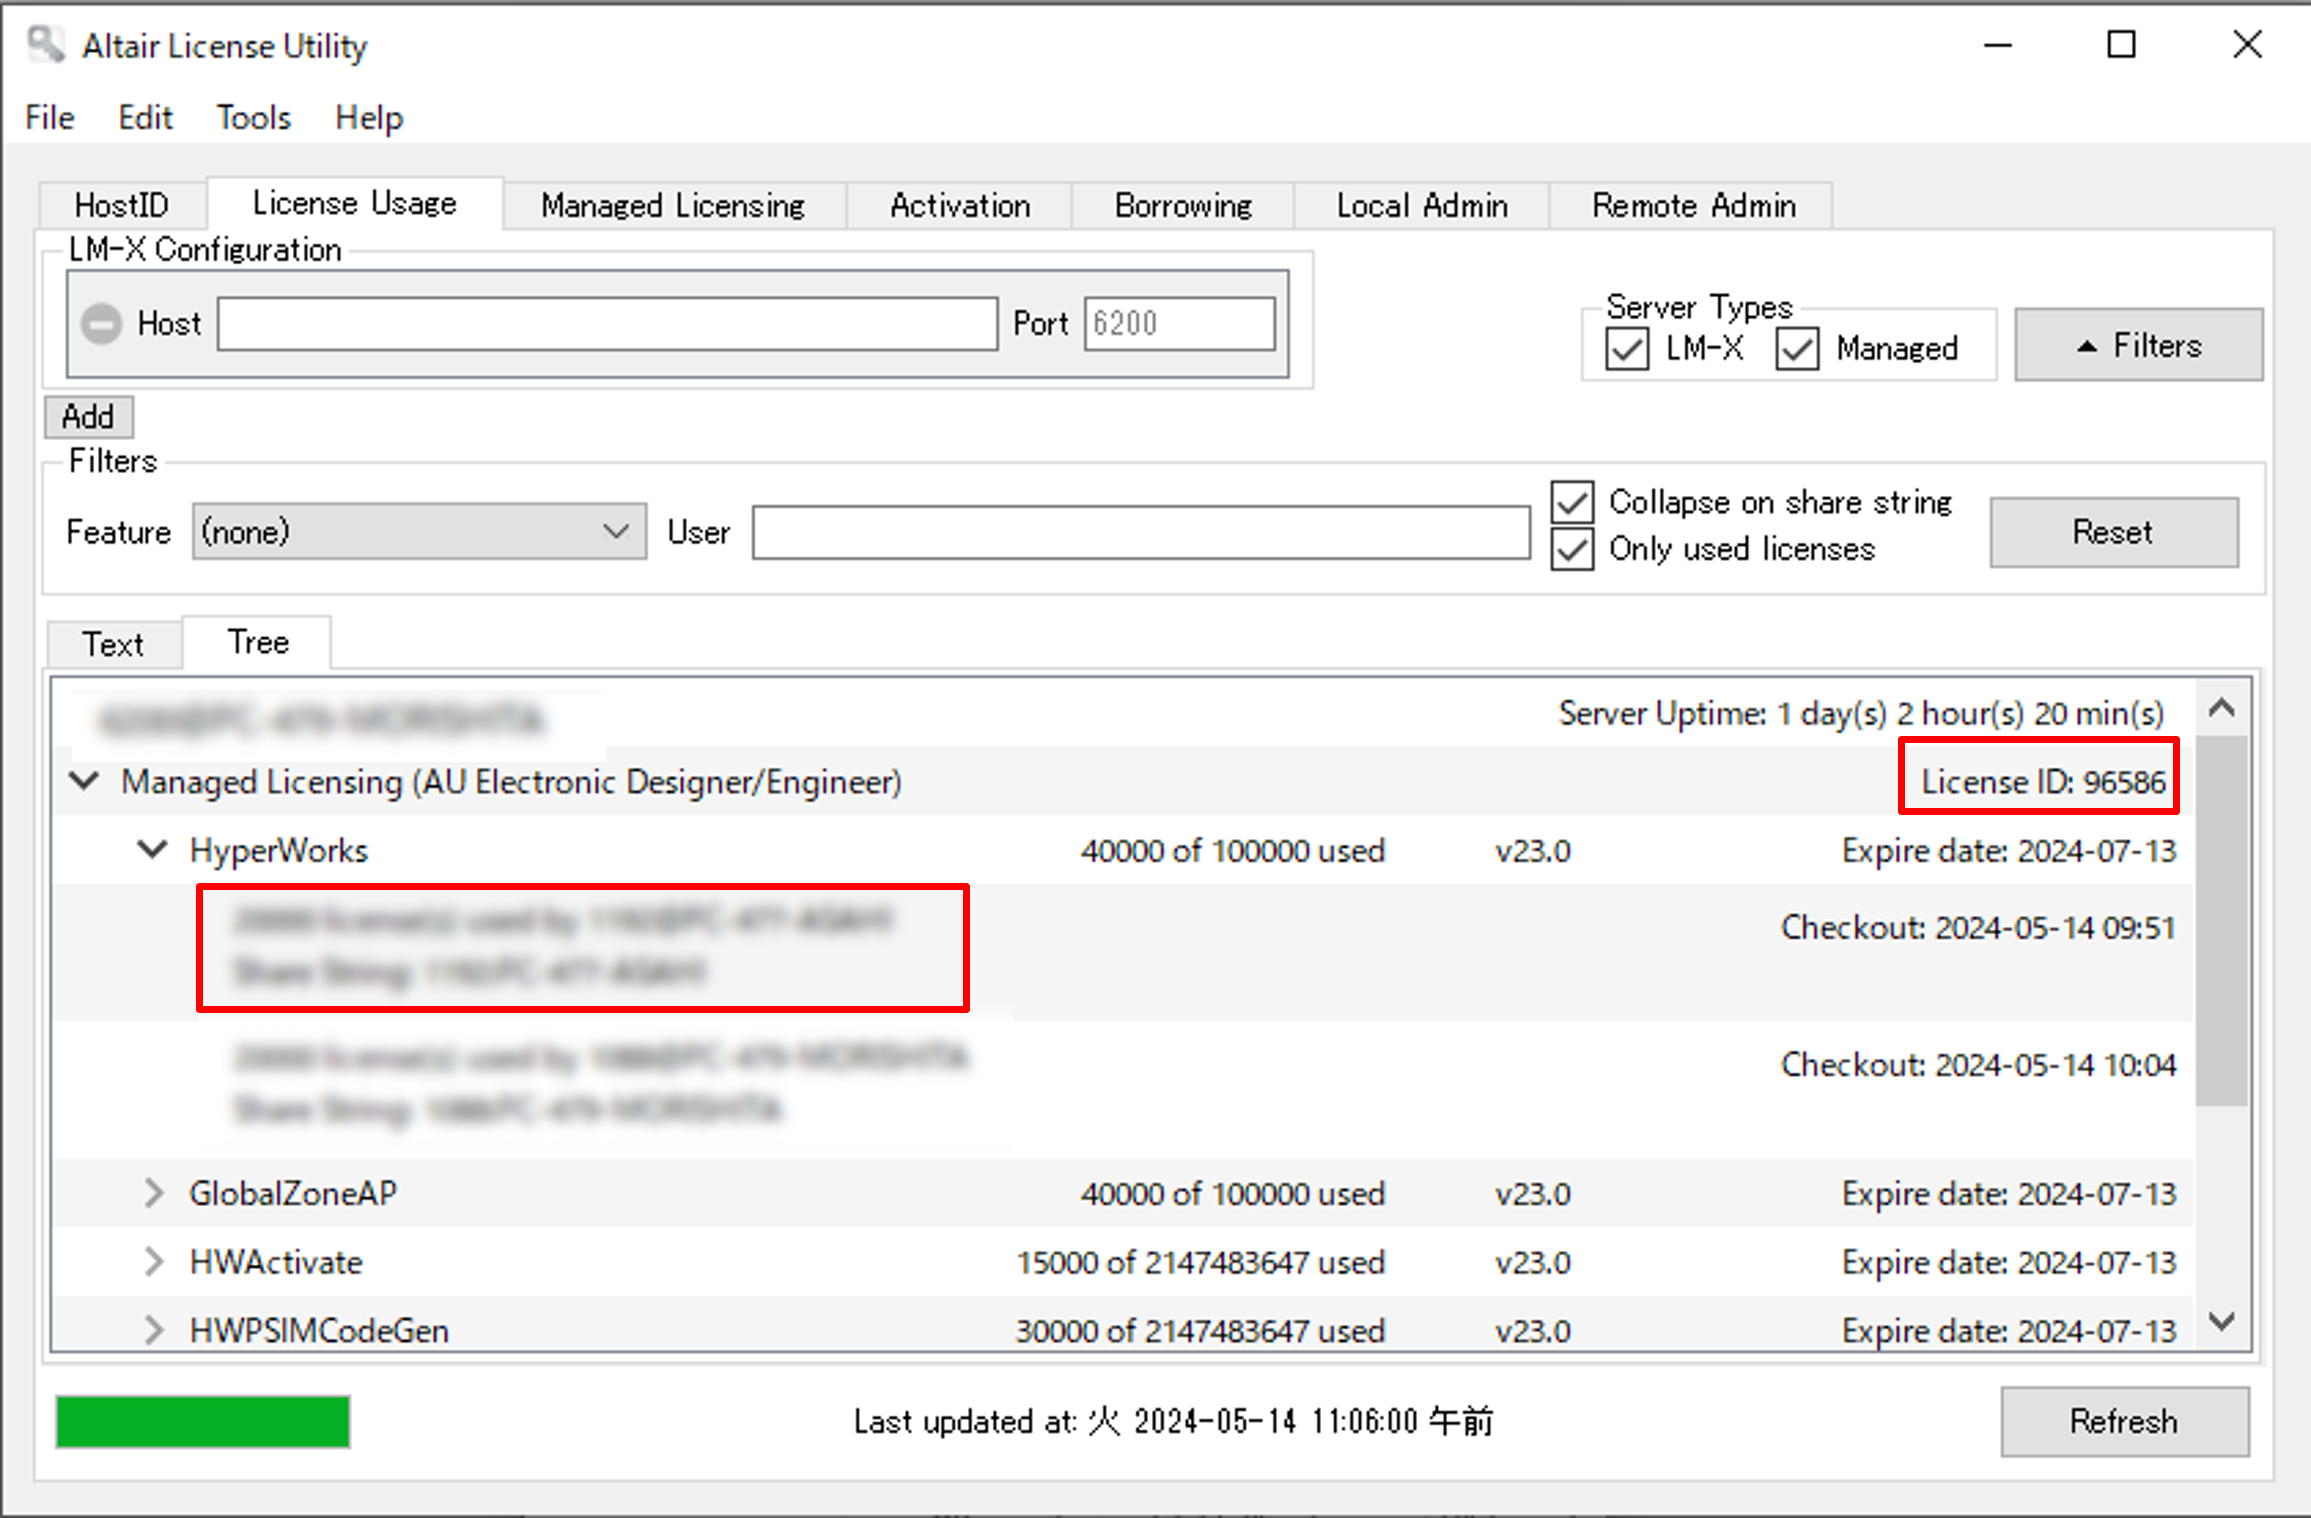Click the remove host minus icon
The image size is (2311, 1518).
coord(101,324)
